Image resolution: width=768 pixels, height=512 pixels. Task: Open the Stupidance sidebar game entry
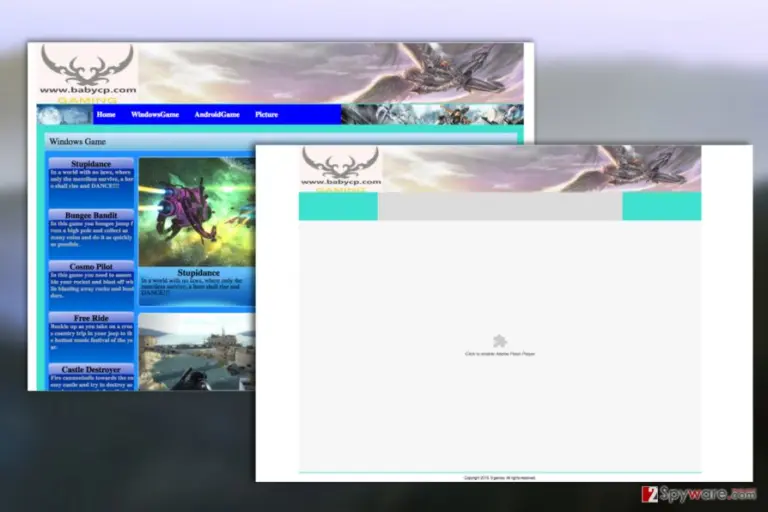point(91,164)
